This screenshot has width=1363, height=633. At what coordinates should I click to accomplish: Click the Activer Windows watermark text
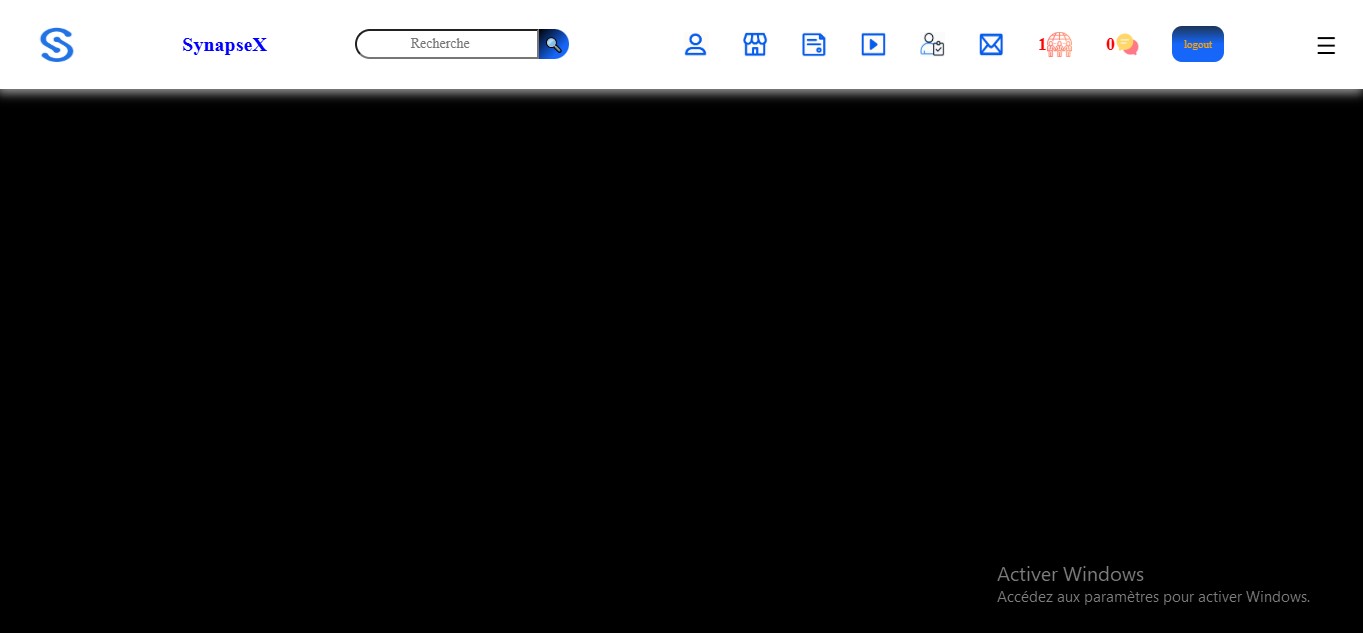pos(1070,574)
